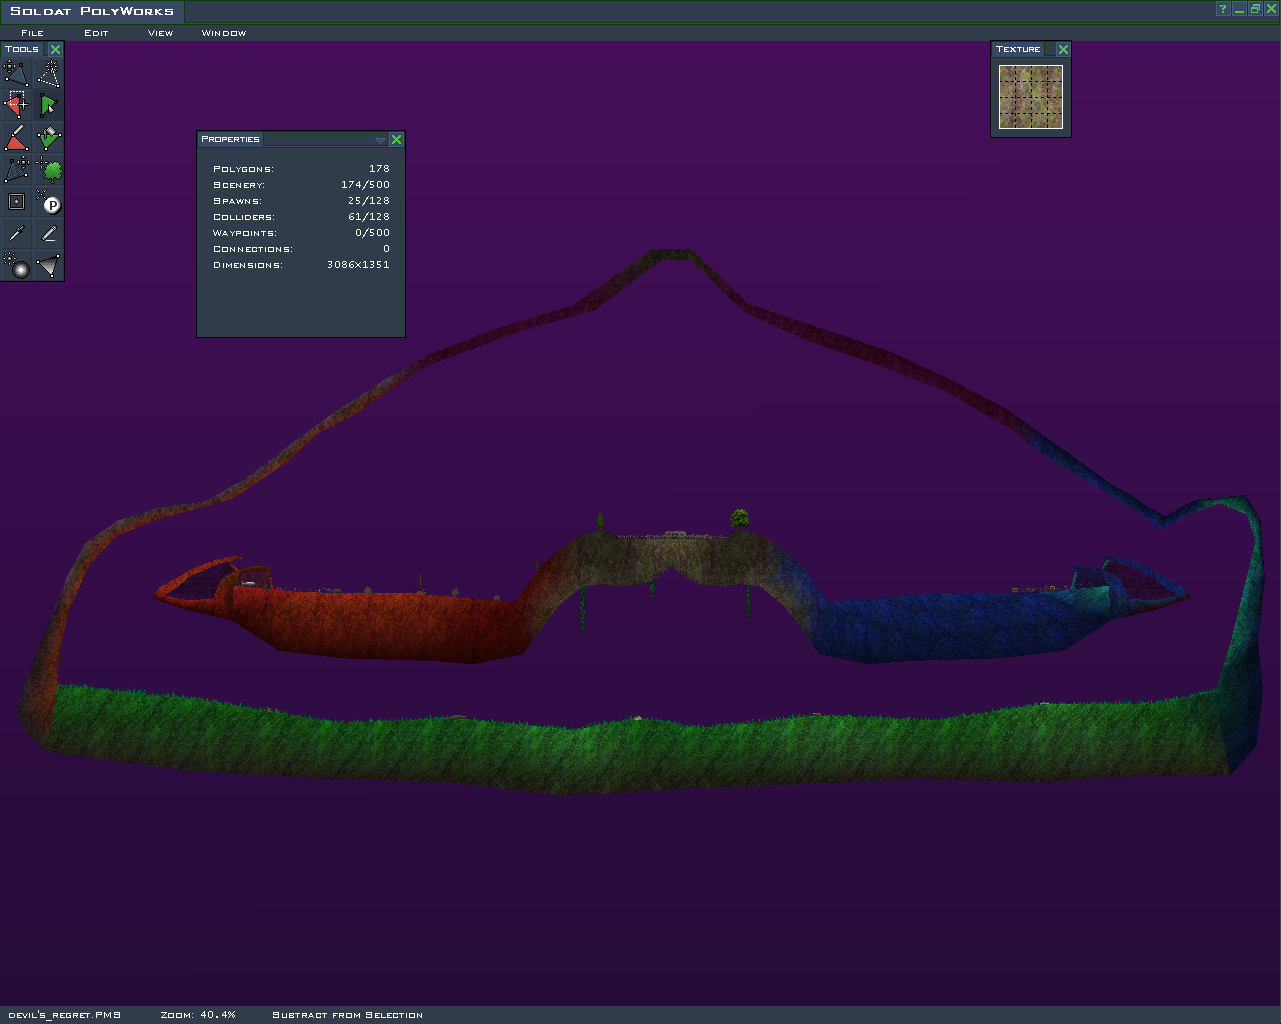Screen dimensions: 1281x1024
Task: Pick the Vertex color paint tool
Action: point(16,138)
